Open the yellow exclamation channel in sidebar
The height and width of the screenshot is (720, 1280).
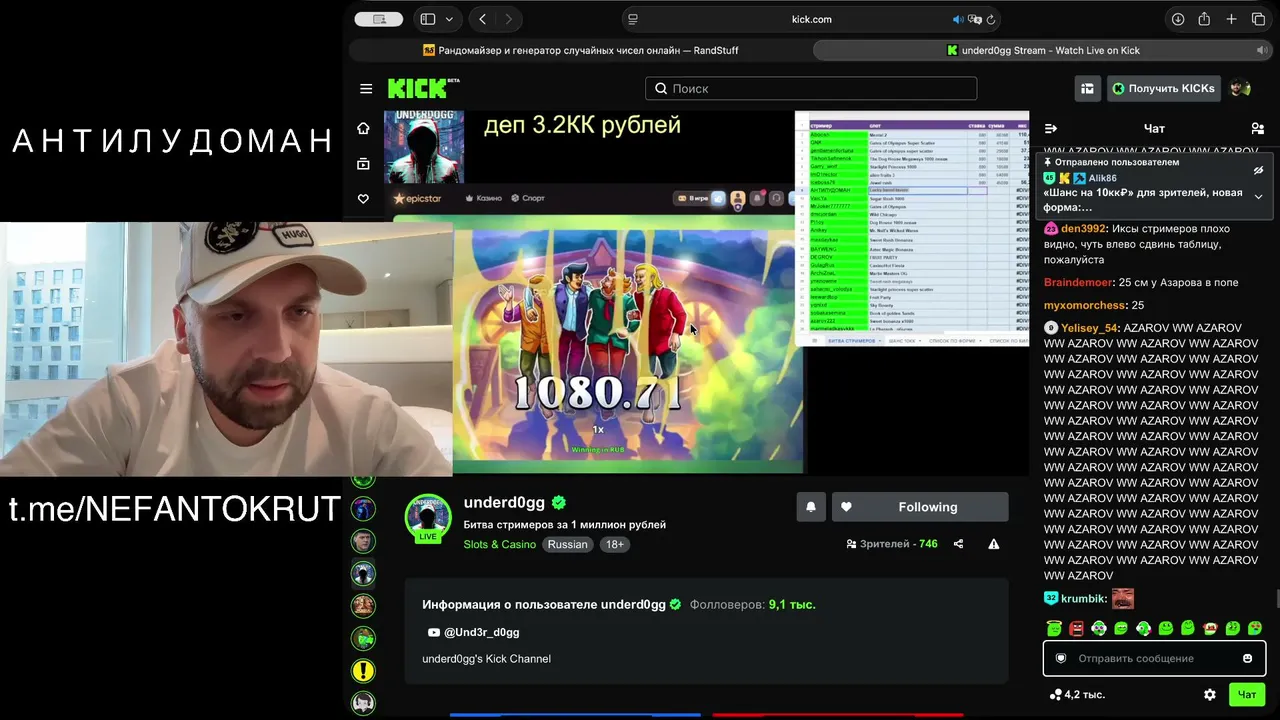tap(363, 671)
